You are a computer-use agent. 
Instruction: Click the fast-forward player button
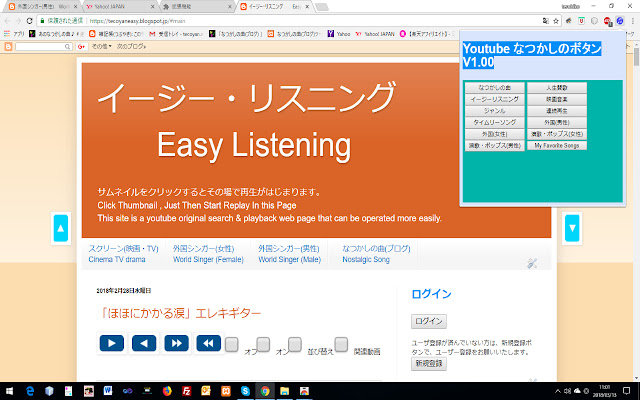[176, 343]
